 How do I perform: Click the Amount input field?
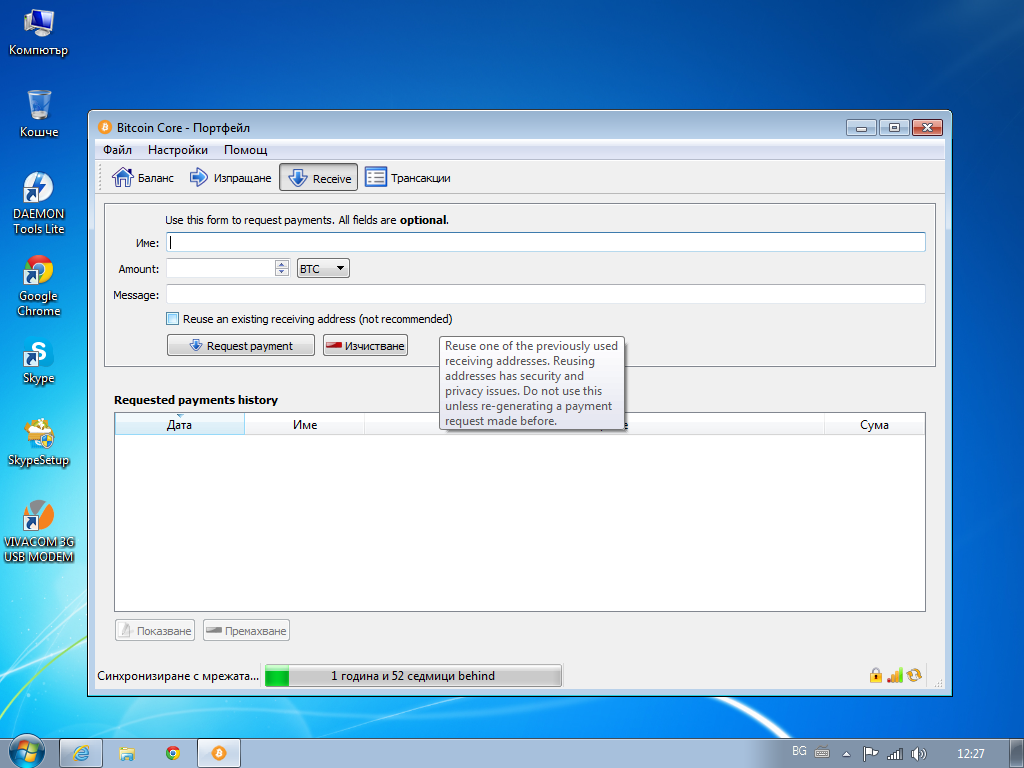coord(220,268)
